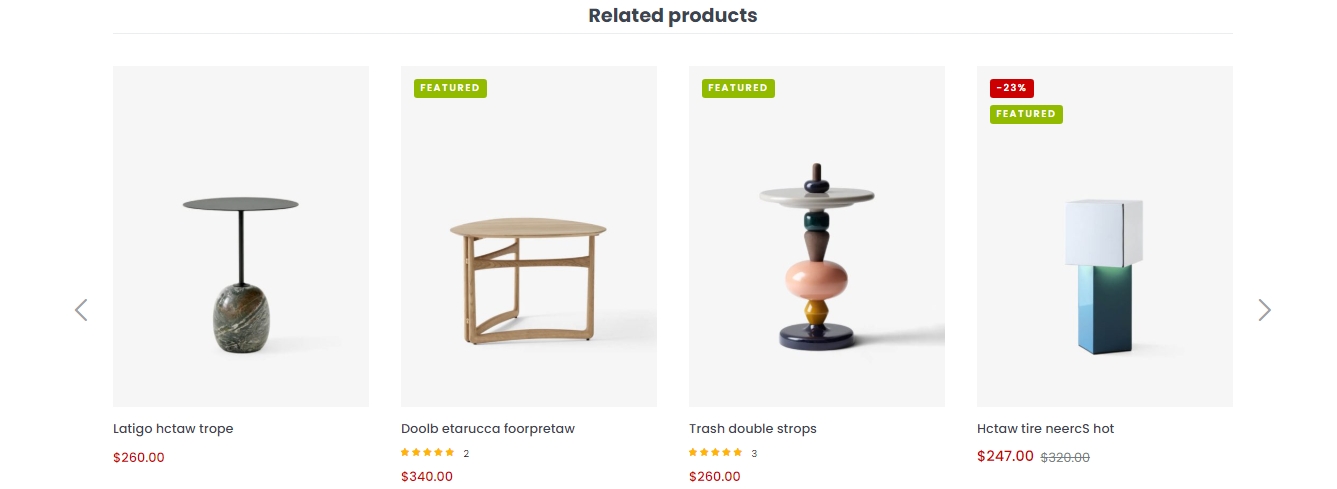This screenshot has height=489, width=1337.
Task: Click the previous carousel arrow
Action: click(x=81, y=310)
